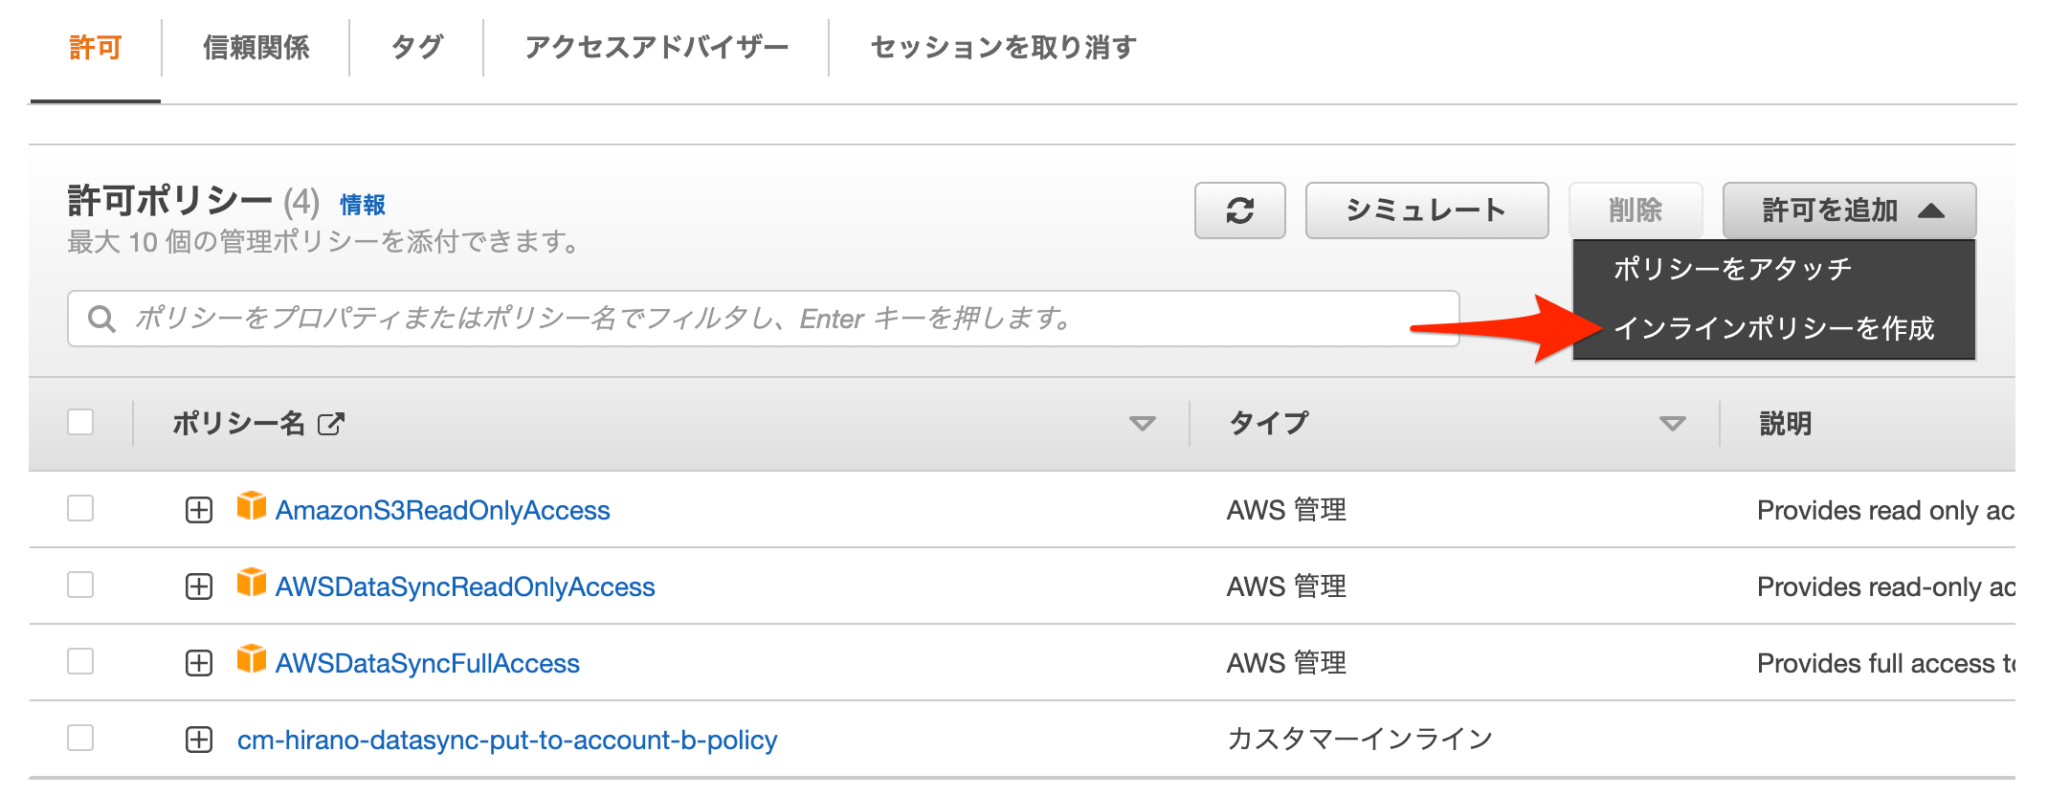Expand details of cm-hirano-datasync-put-to-account-b-policy
This screenshot has height=796, width=2048.
(198, 739)
